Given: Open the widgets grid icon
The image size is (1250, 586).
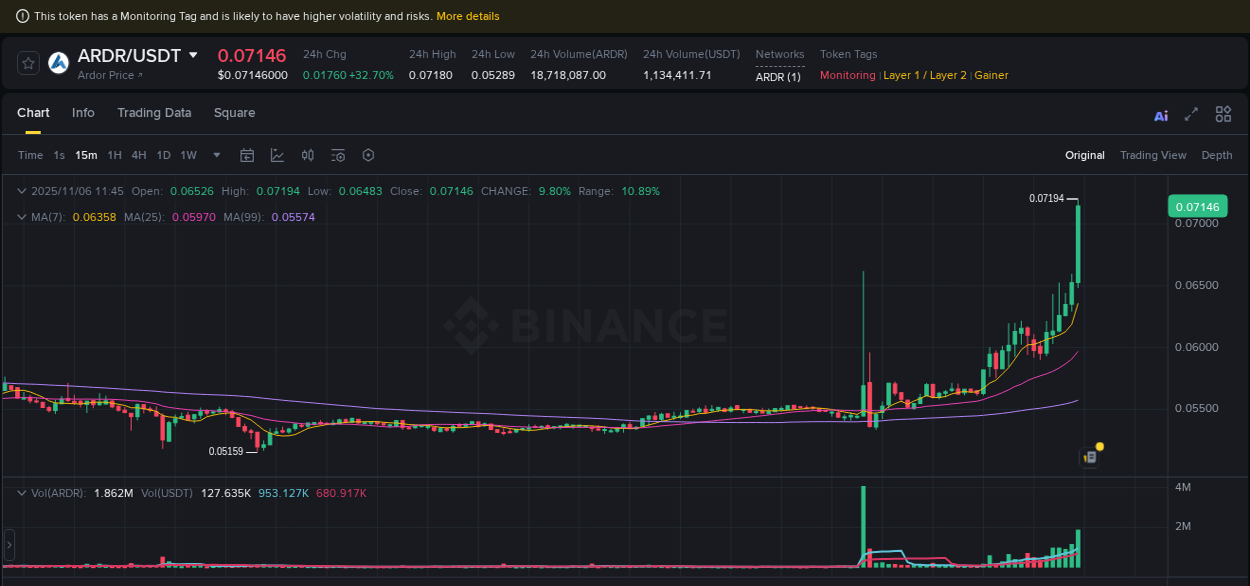Looking at the screenshot, I should 1222,114.
